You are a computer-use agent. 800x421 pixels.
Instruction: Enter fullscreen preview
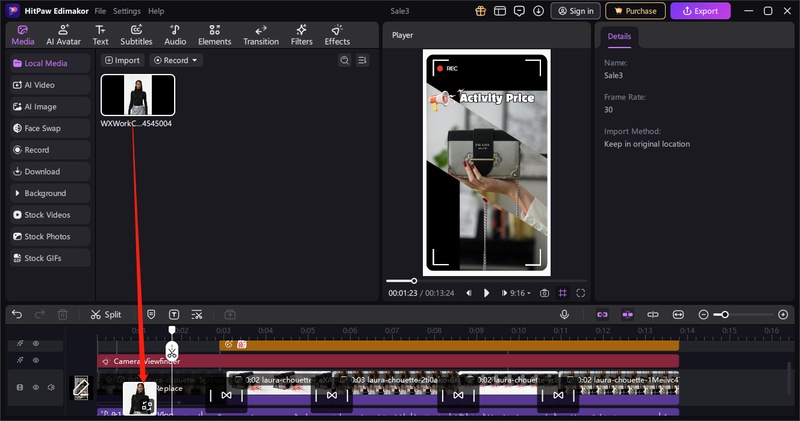(581, 293)
